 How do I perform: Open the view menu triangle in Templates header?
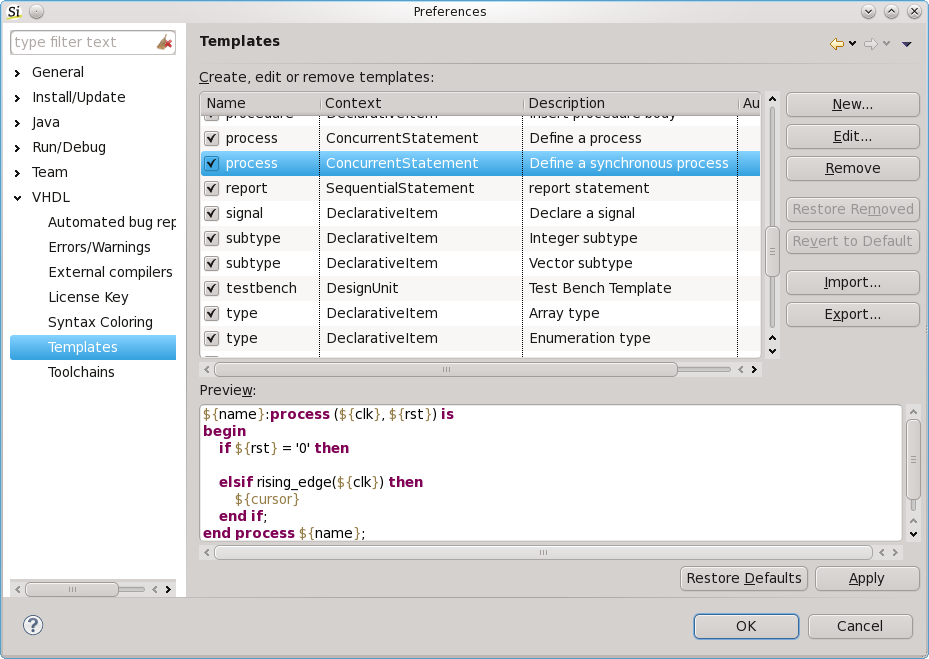click(x=906, y=44)
